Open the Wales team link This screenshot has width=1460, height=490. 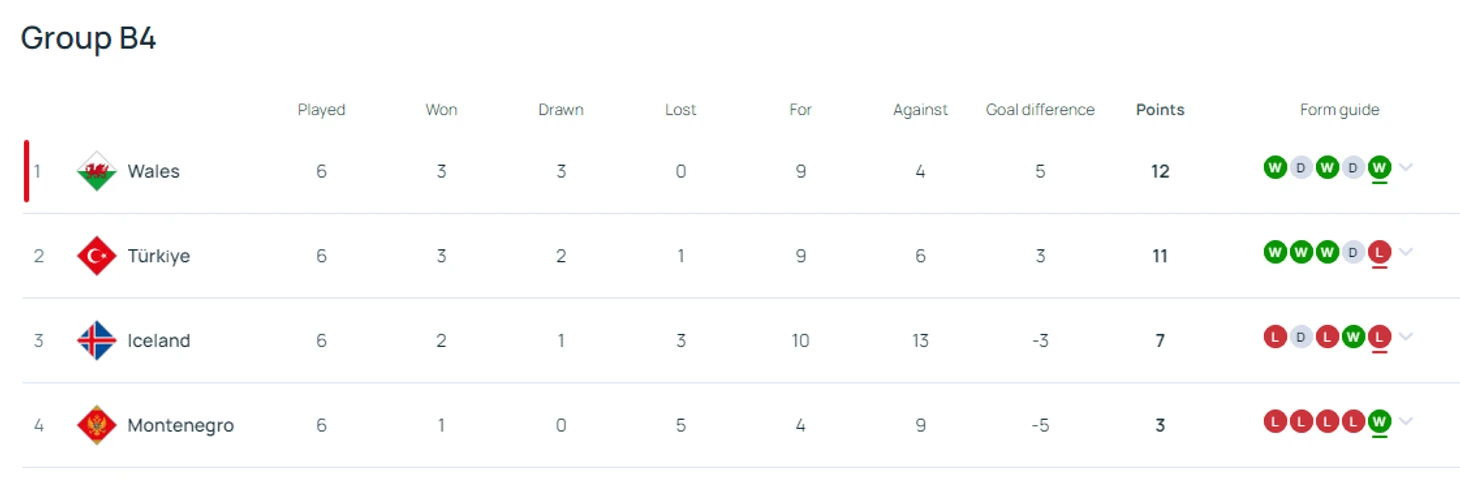pos(153,171)
